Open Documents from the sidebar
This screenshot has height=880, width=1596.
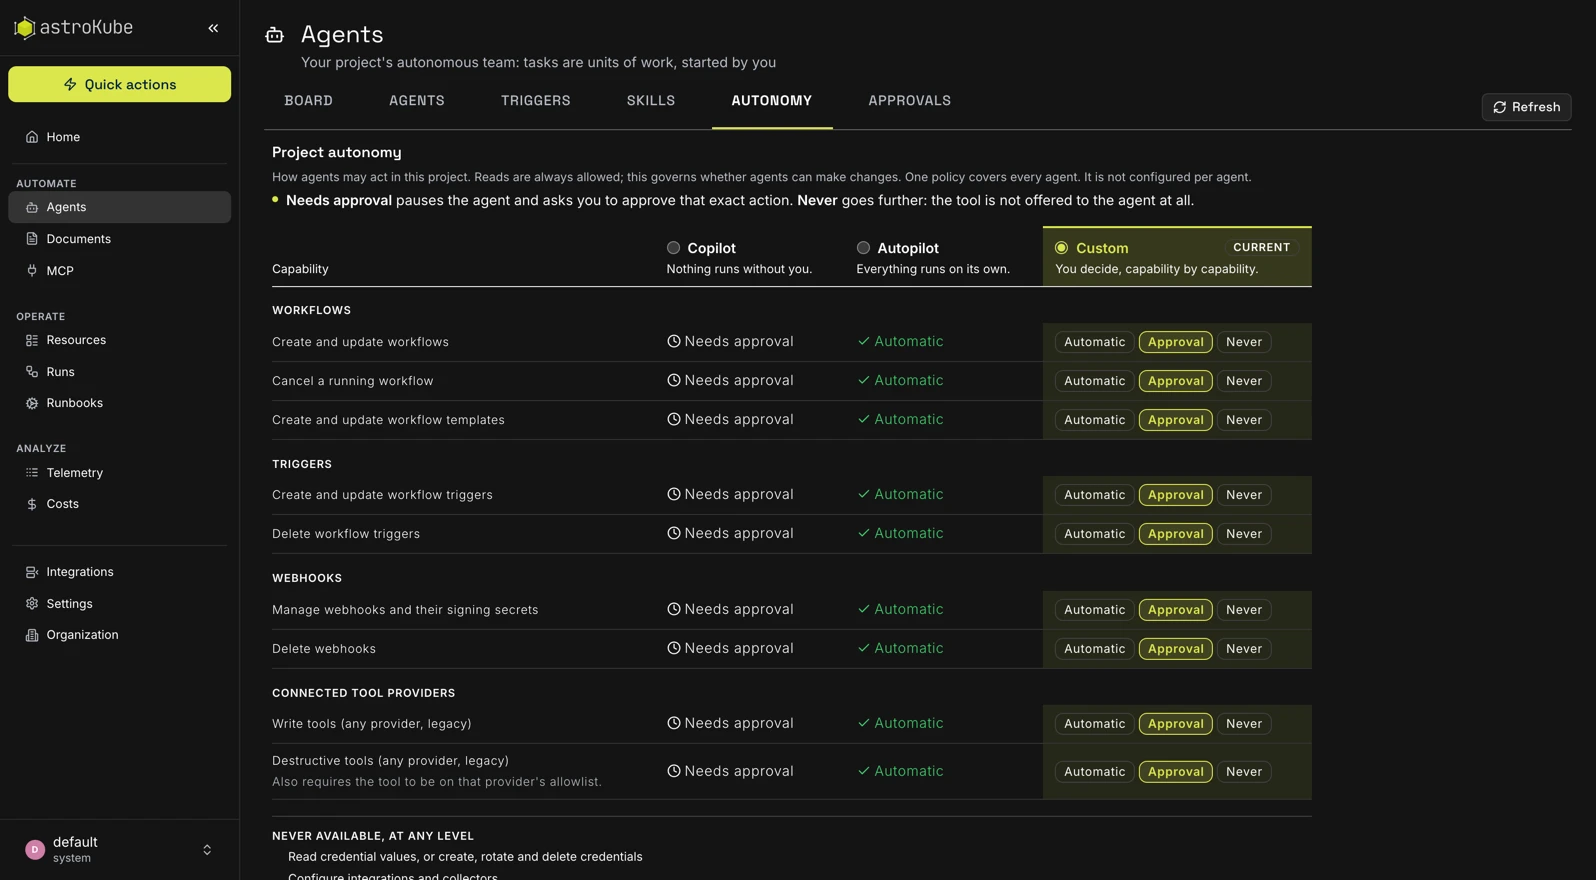[120, 239]
